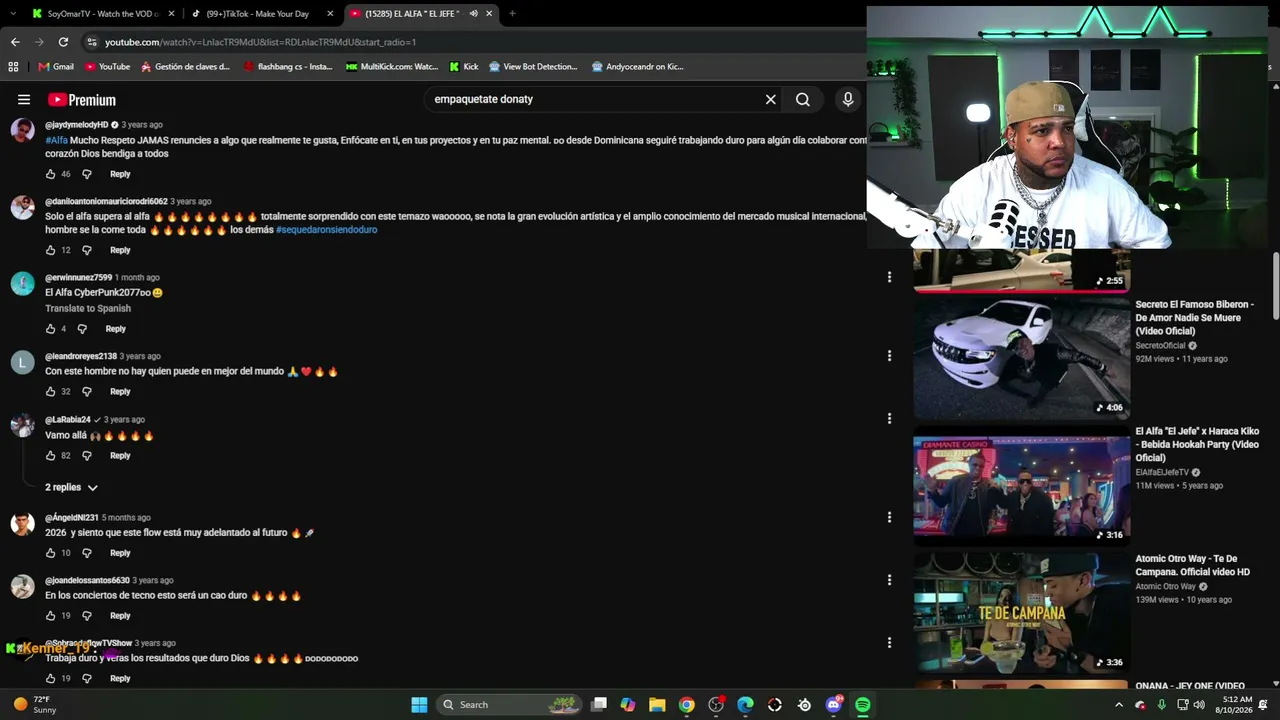Screen dimensions: 1280x720
Task: Launch Microsoft Edge from the taskbar
Action: pyautogui.click(x=746, y=705)
